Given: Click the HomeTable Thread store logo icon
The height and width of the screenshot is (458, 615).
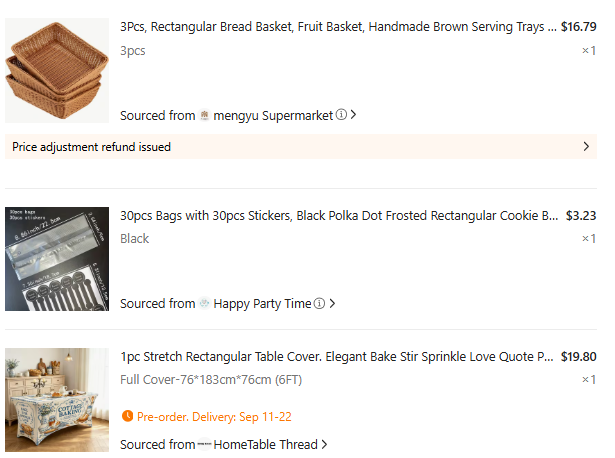Looking at the screenshot, I should [x=204, y=444].
